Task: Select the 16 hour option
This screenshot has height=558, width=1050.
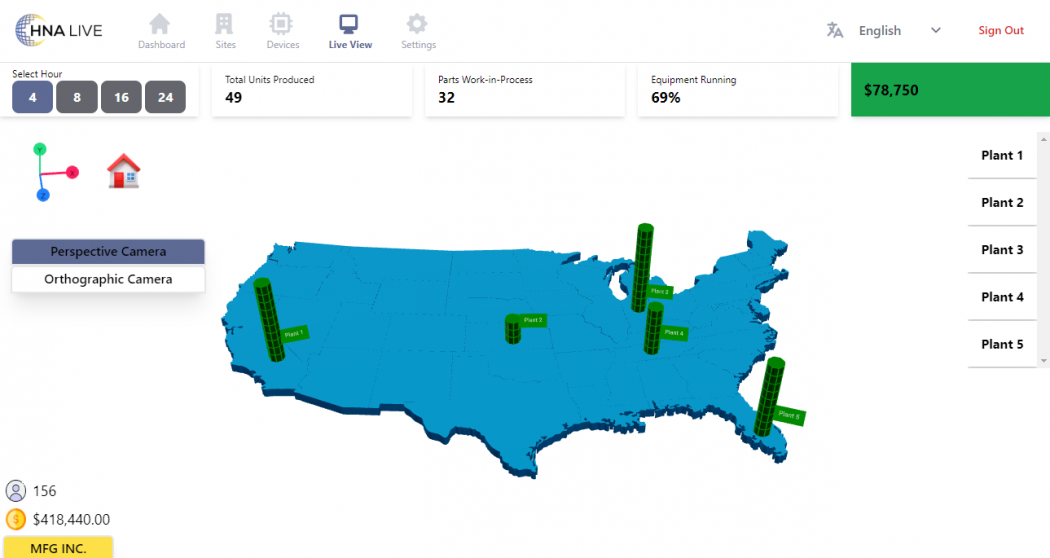Action: (x=121, y=97)
